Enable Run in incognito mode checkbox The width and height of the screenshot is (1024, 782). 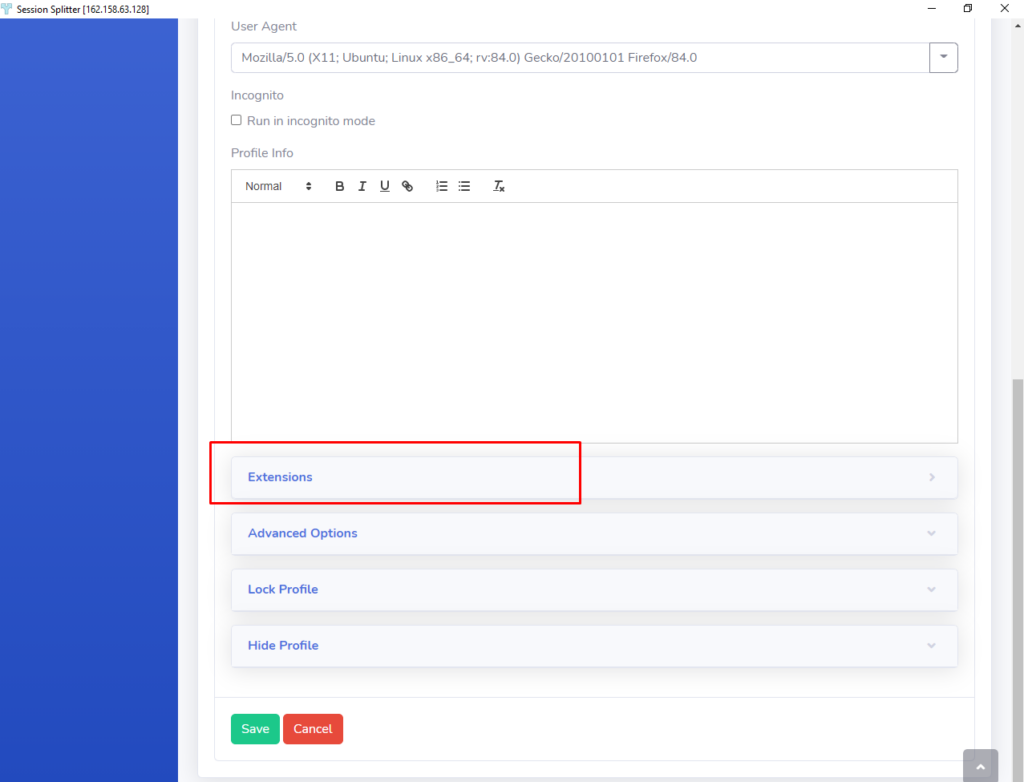coord(237,121)
